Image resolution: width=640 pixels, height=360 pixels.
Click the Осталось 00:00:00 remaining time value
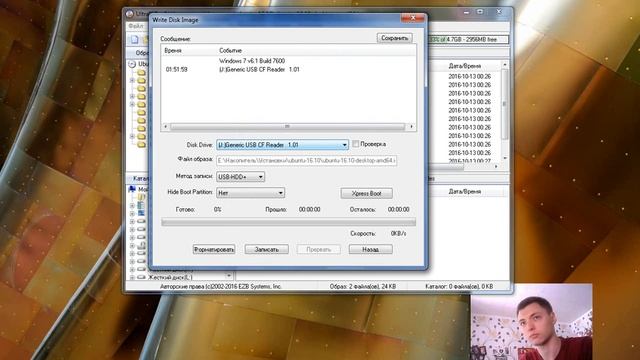point(398,209)
